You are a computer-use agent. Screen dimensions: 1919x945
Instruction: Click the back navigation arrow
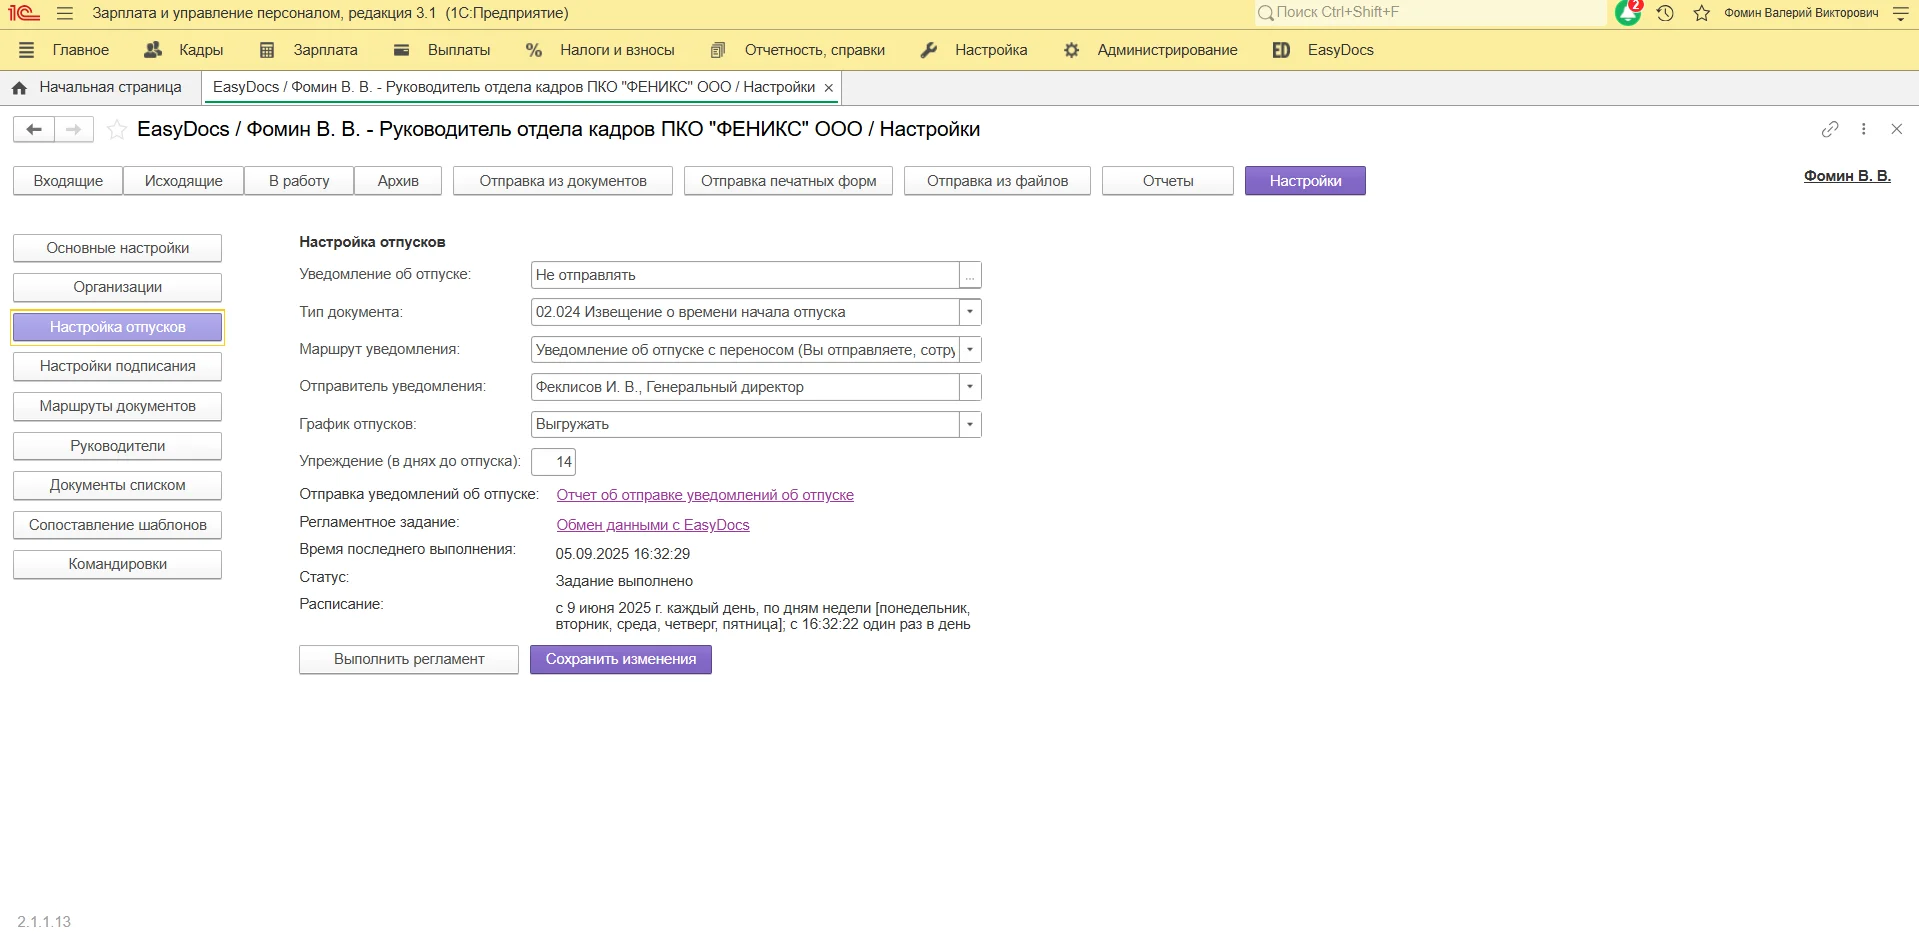click(x=33, y=129)
